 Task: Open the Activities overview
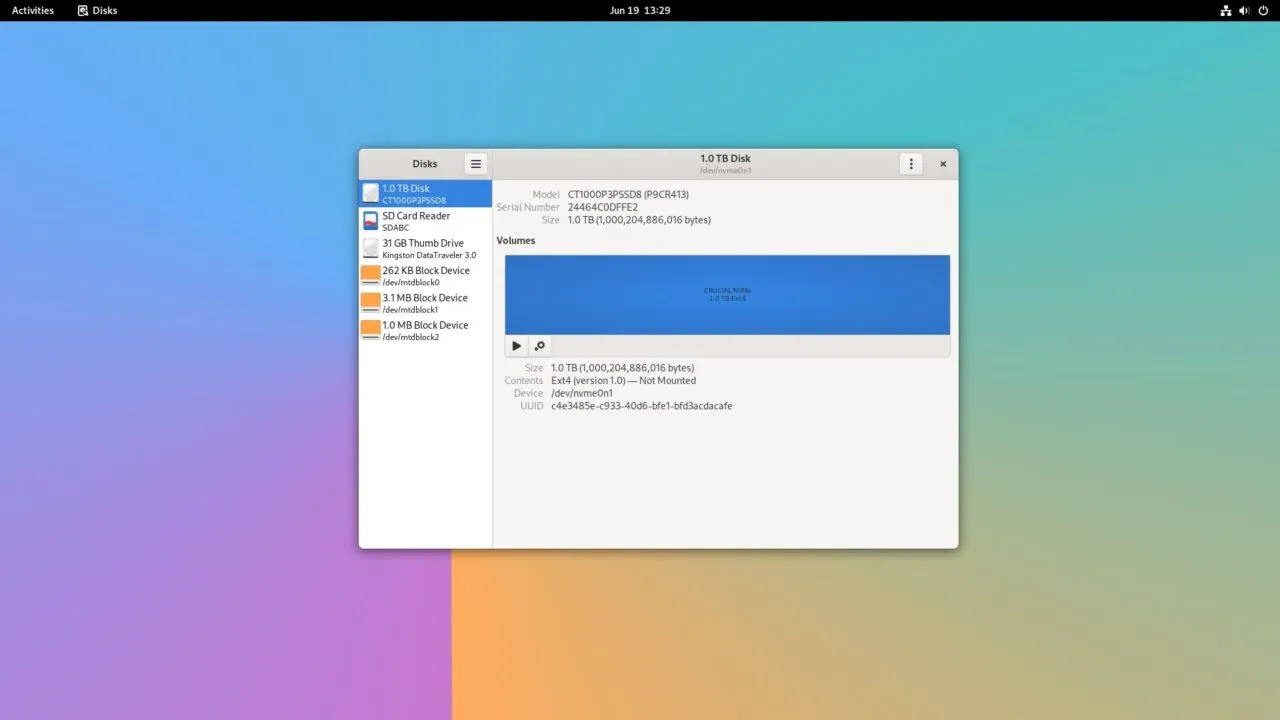33,10
